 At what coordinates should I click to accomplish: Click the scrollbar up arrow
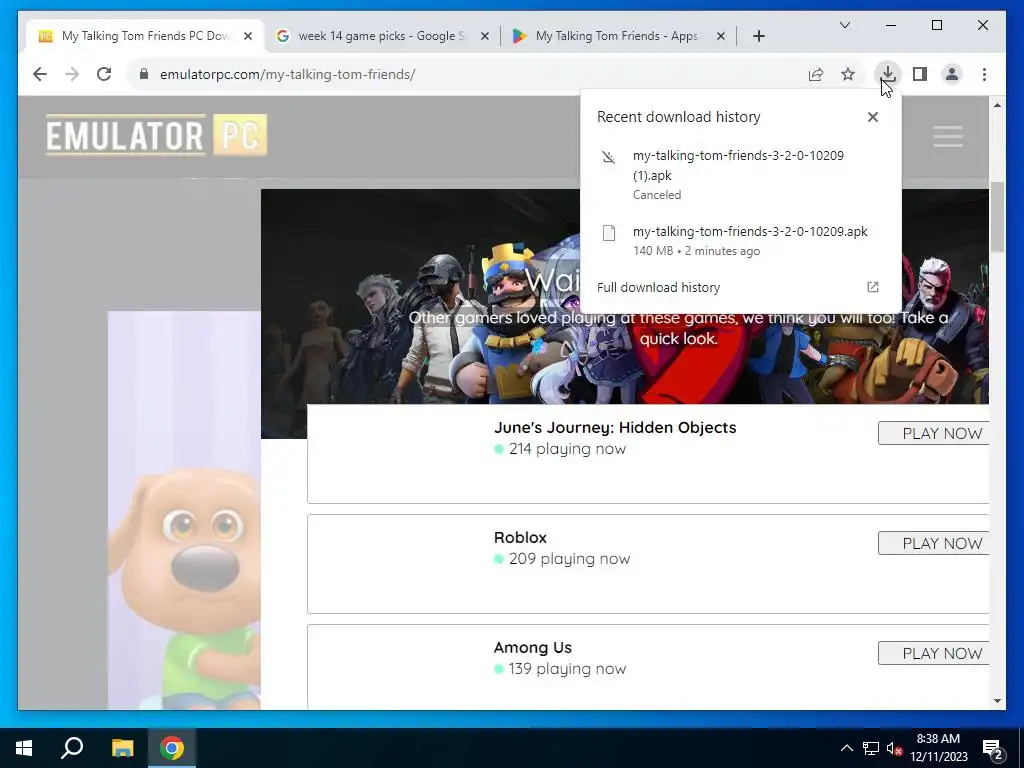pos(997,104)
